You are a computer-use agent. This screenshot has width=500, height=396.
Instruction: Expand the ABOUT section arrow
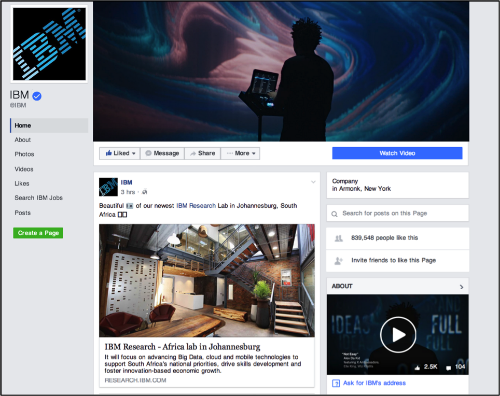(x=461, y=287)
